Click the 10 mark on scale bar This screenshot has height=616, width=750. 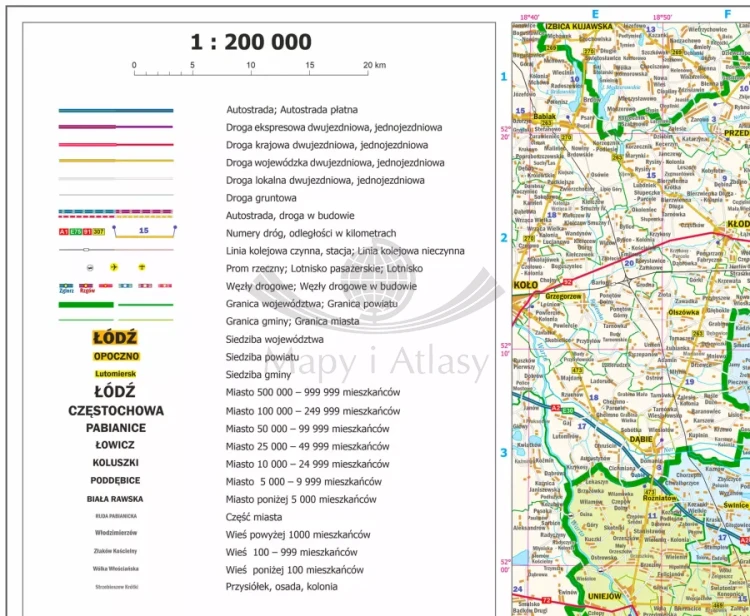click(251, 65)
